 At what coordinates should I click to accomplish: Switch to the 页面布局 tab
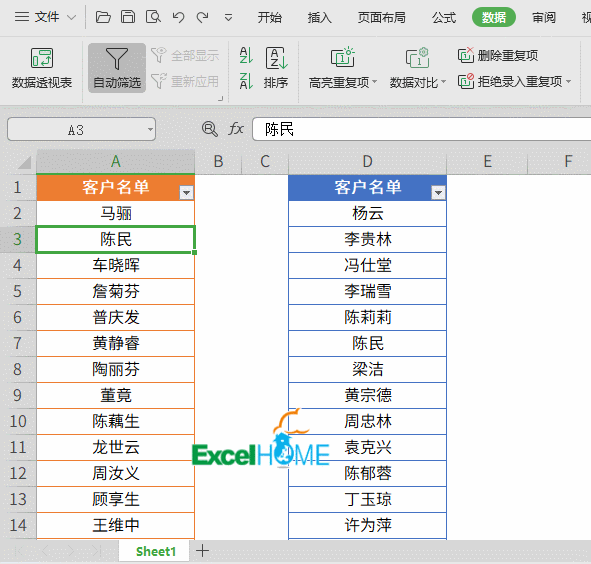point(381,17)
